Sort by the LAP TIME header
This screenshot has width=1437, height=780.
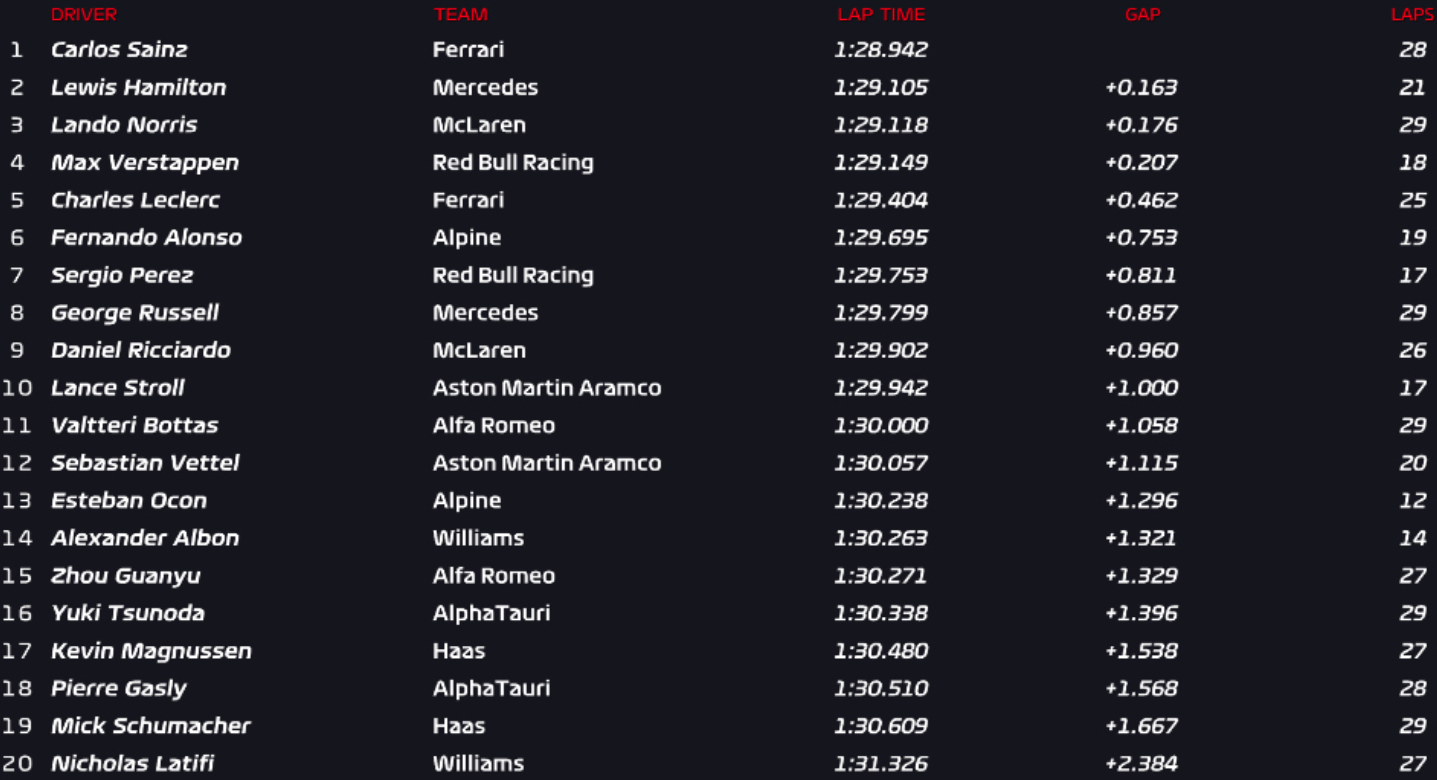pos(881,14)
